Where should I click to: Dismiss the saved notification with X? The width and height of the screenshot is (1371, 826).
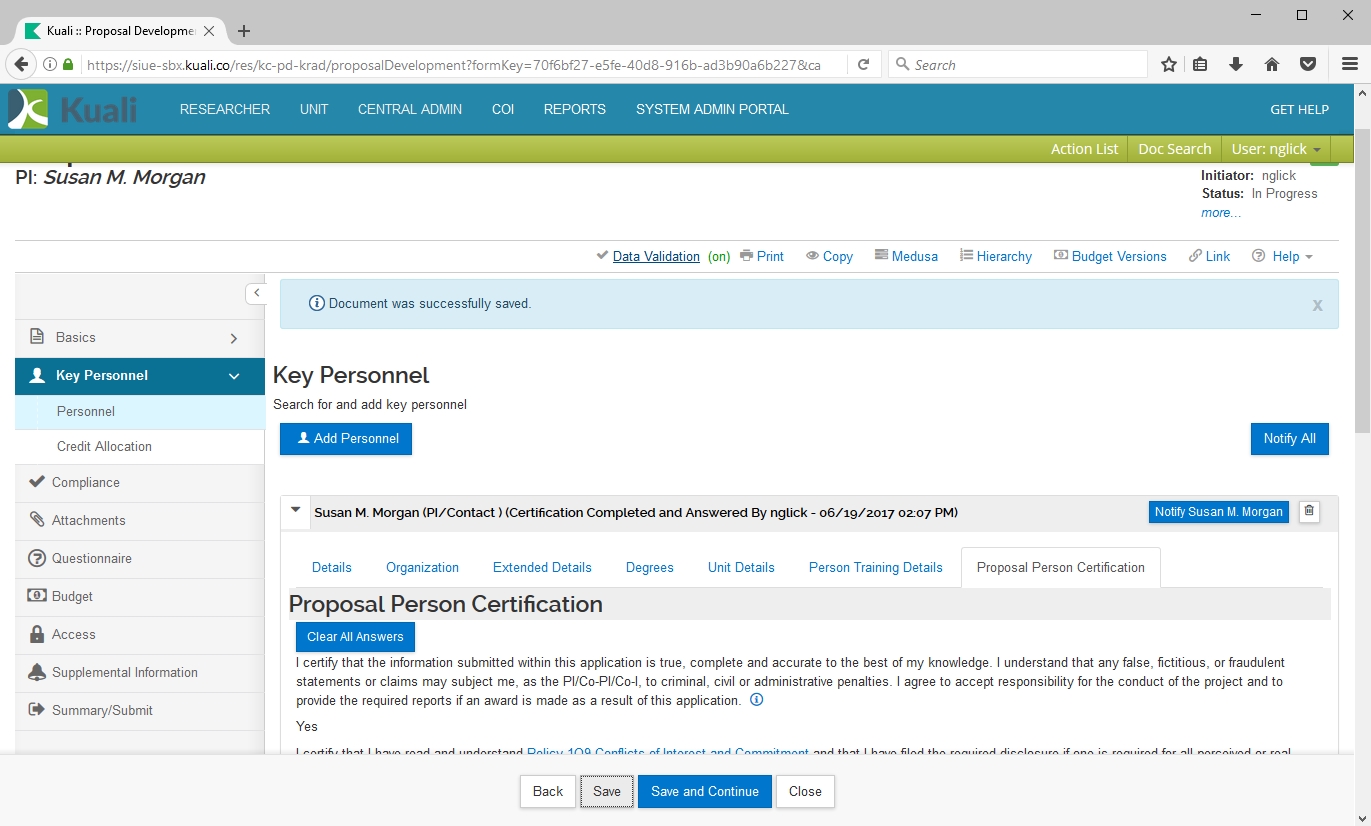coord(1317,305)
